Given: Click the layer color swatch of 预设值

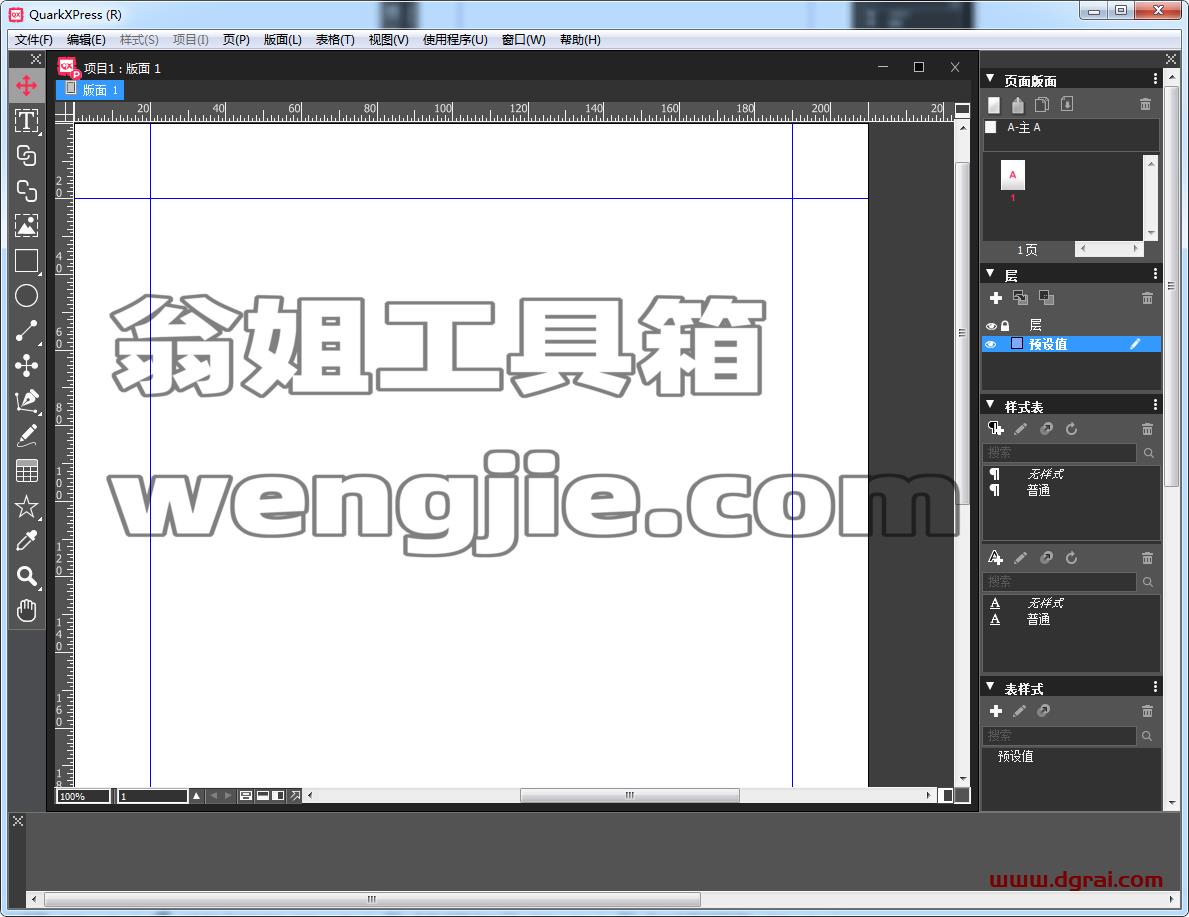Looking at the screenshot, I should pos(1016,344).
